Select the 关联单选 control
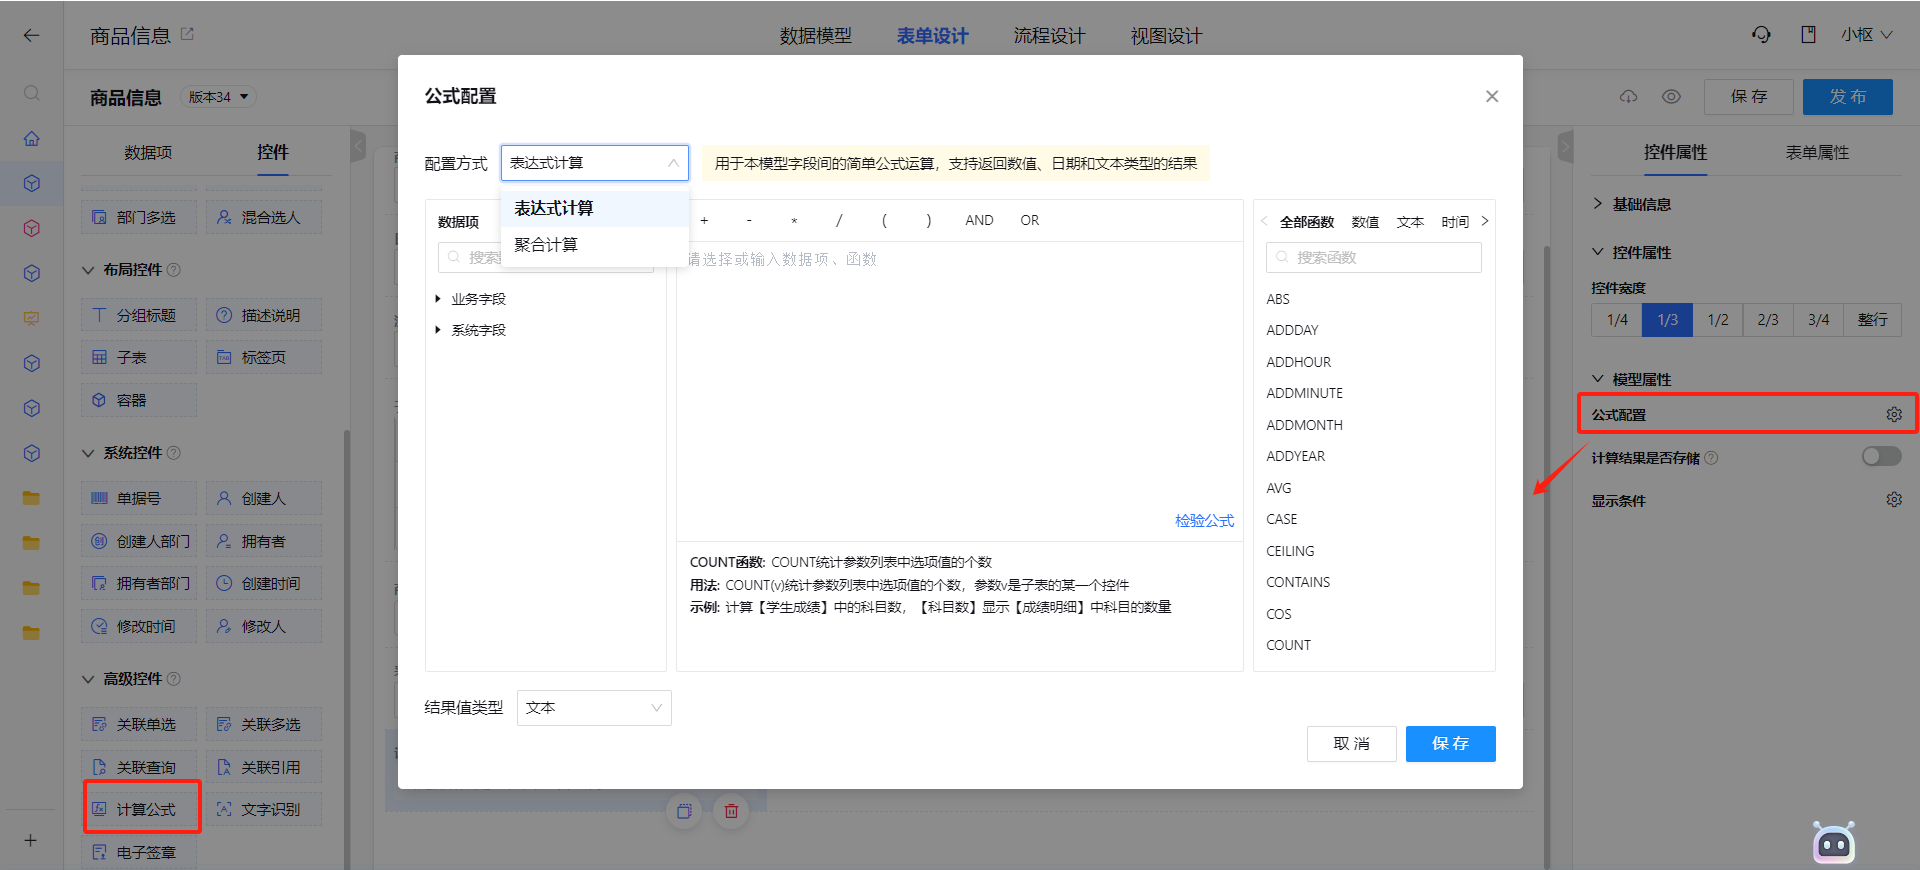 139,724
